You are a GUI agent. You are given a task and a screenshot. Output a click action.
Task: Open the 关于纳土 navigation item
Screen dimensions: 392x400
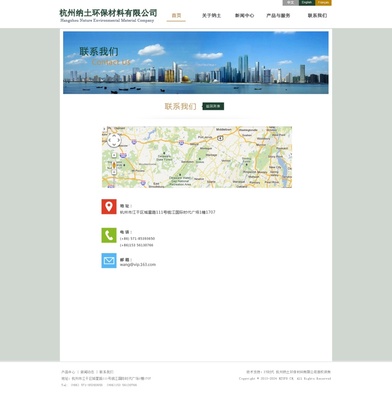211,15
